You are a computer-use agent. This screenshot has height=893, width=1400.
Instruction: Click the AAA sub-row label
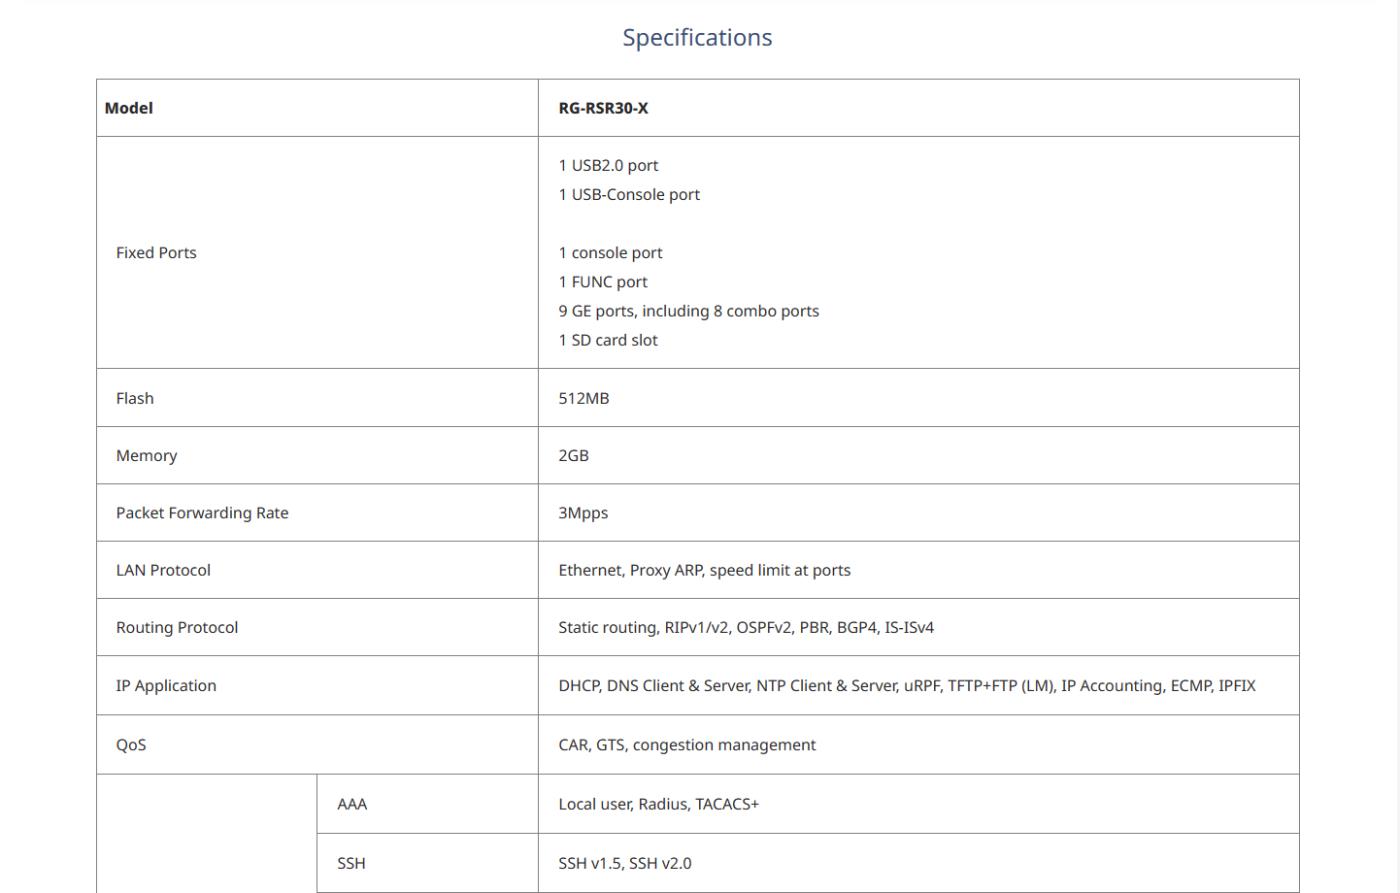[x=352, y=804]
